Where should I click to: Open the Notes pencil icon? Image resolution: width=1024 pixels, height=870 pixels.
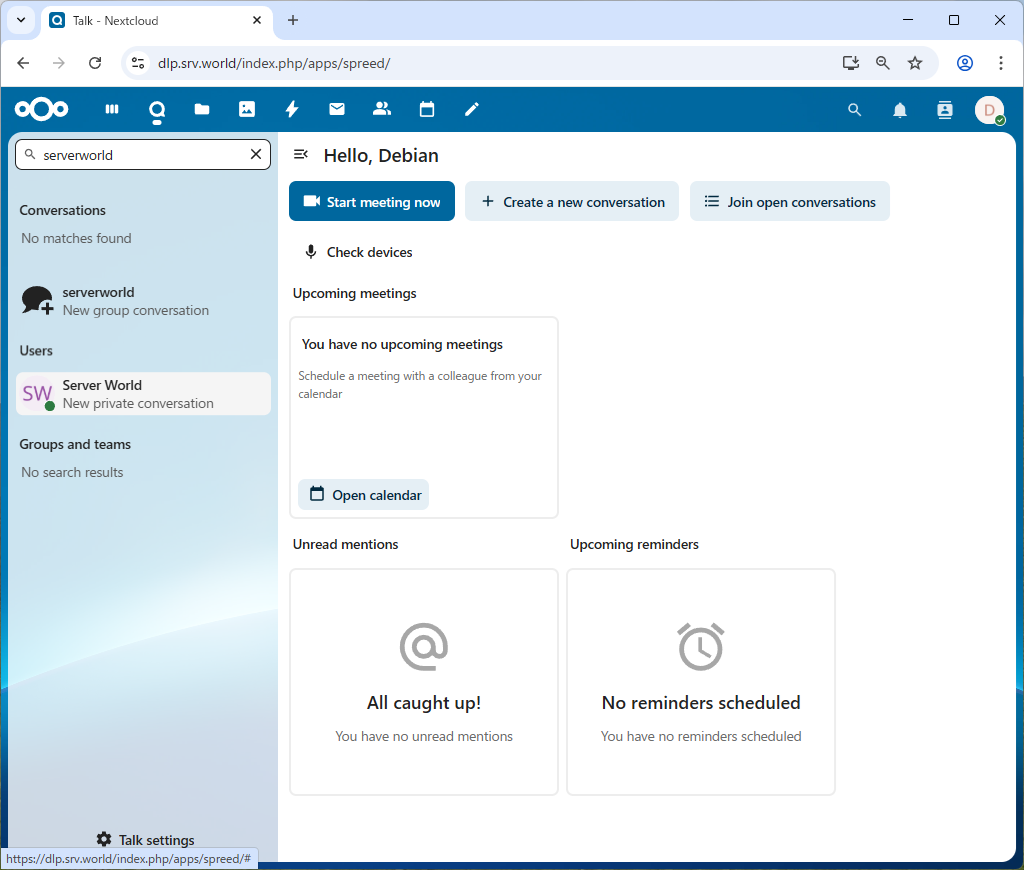pos(472,109)
